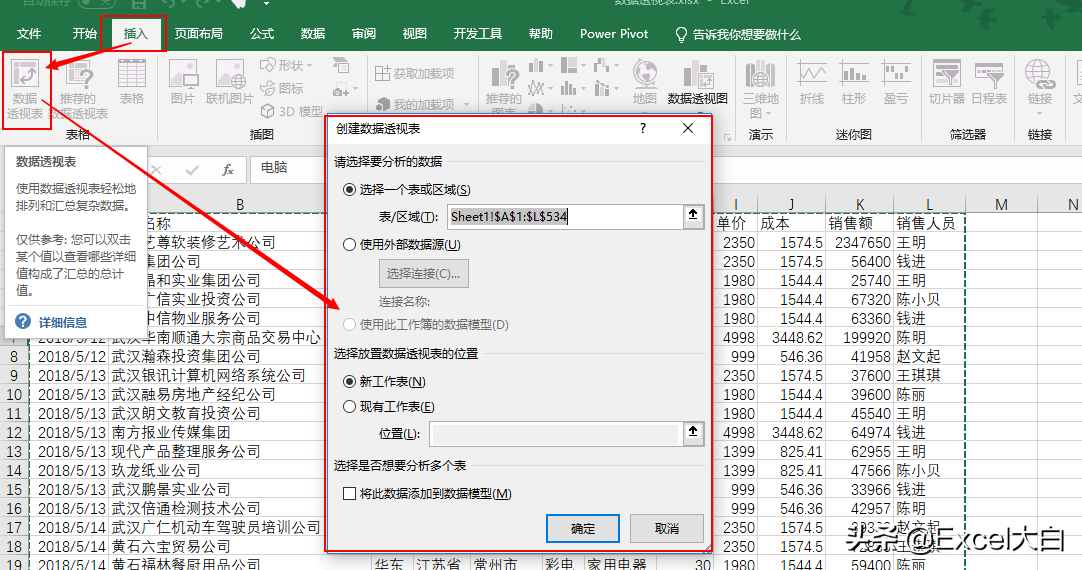Click the salesperson cell 王琪琪
The width and height of the screenshot is (1082, 570).
point(929,376)
